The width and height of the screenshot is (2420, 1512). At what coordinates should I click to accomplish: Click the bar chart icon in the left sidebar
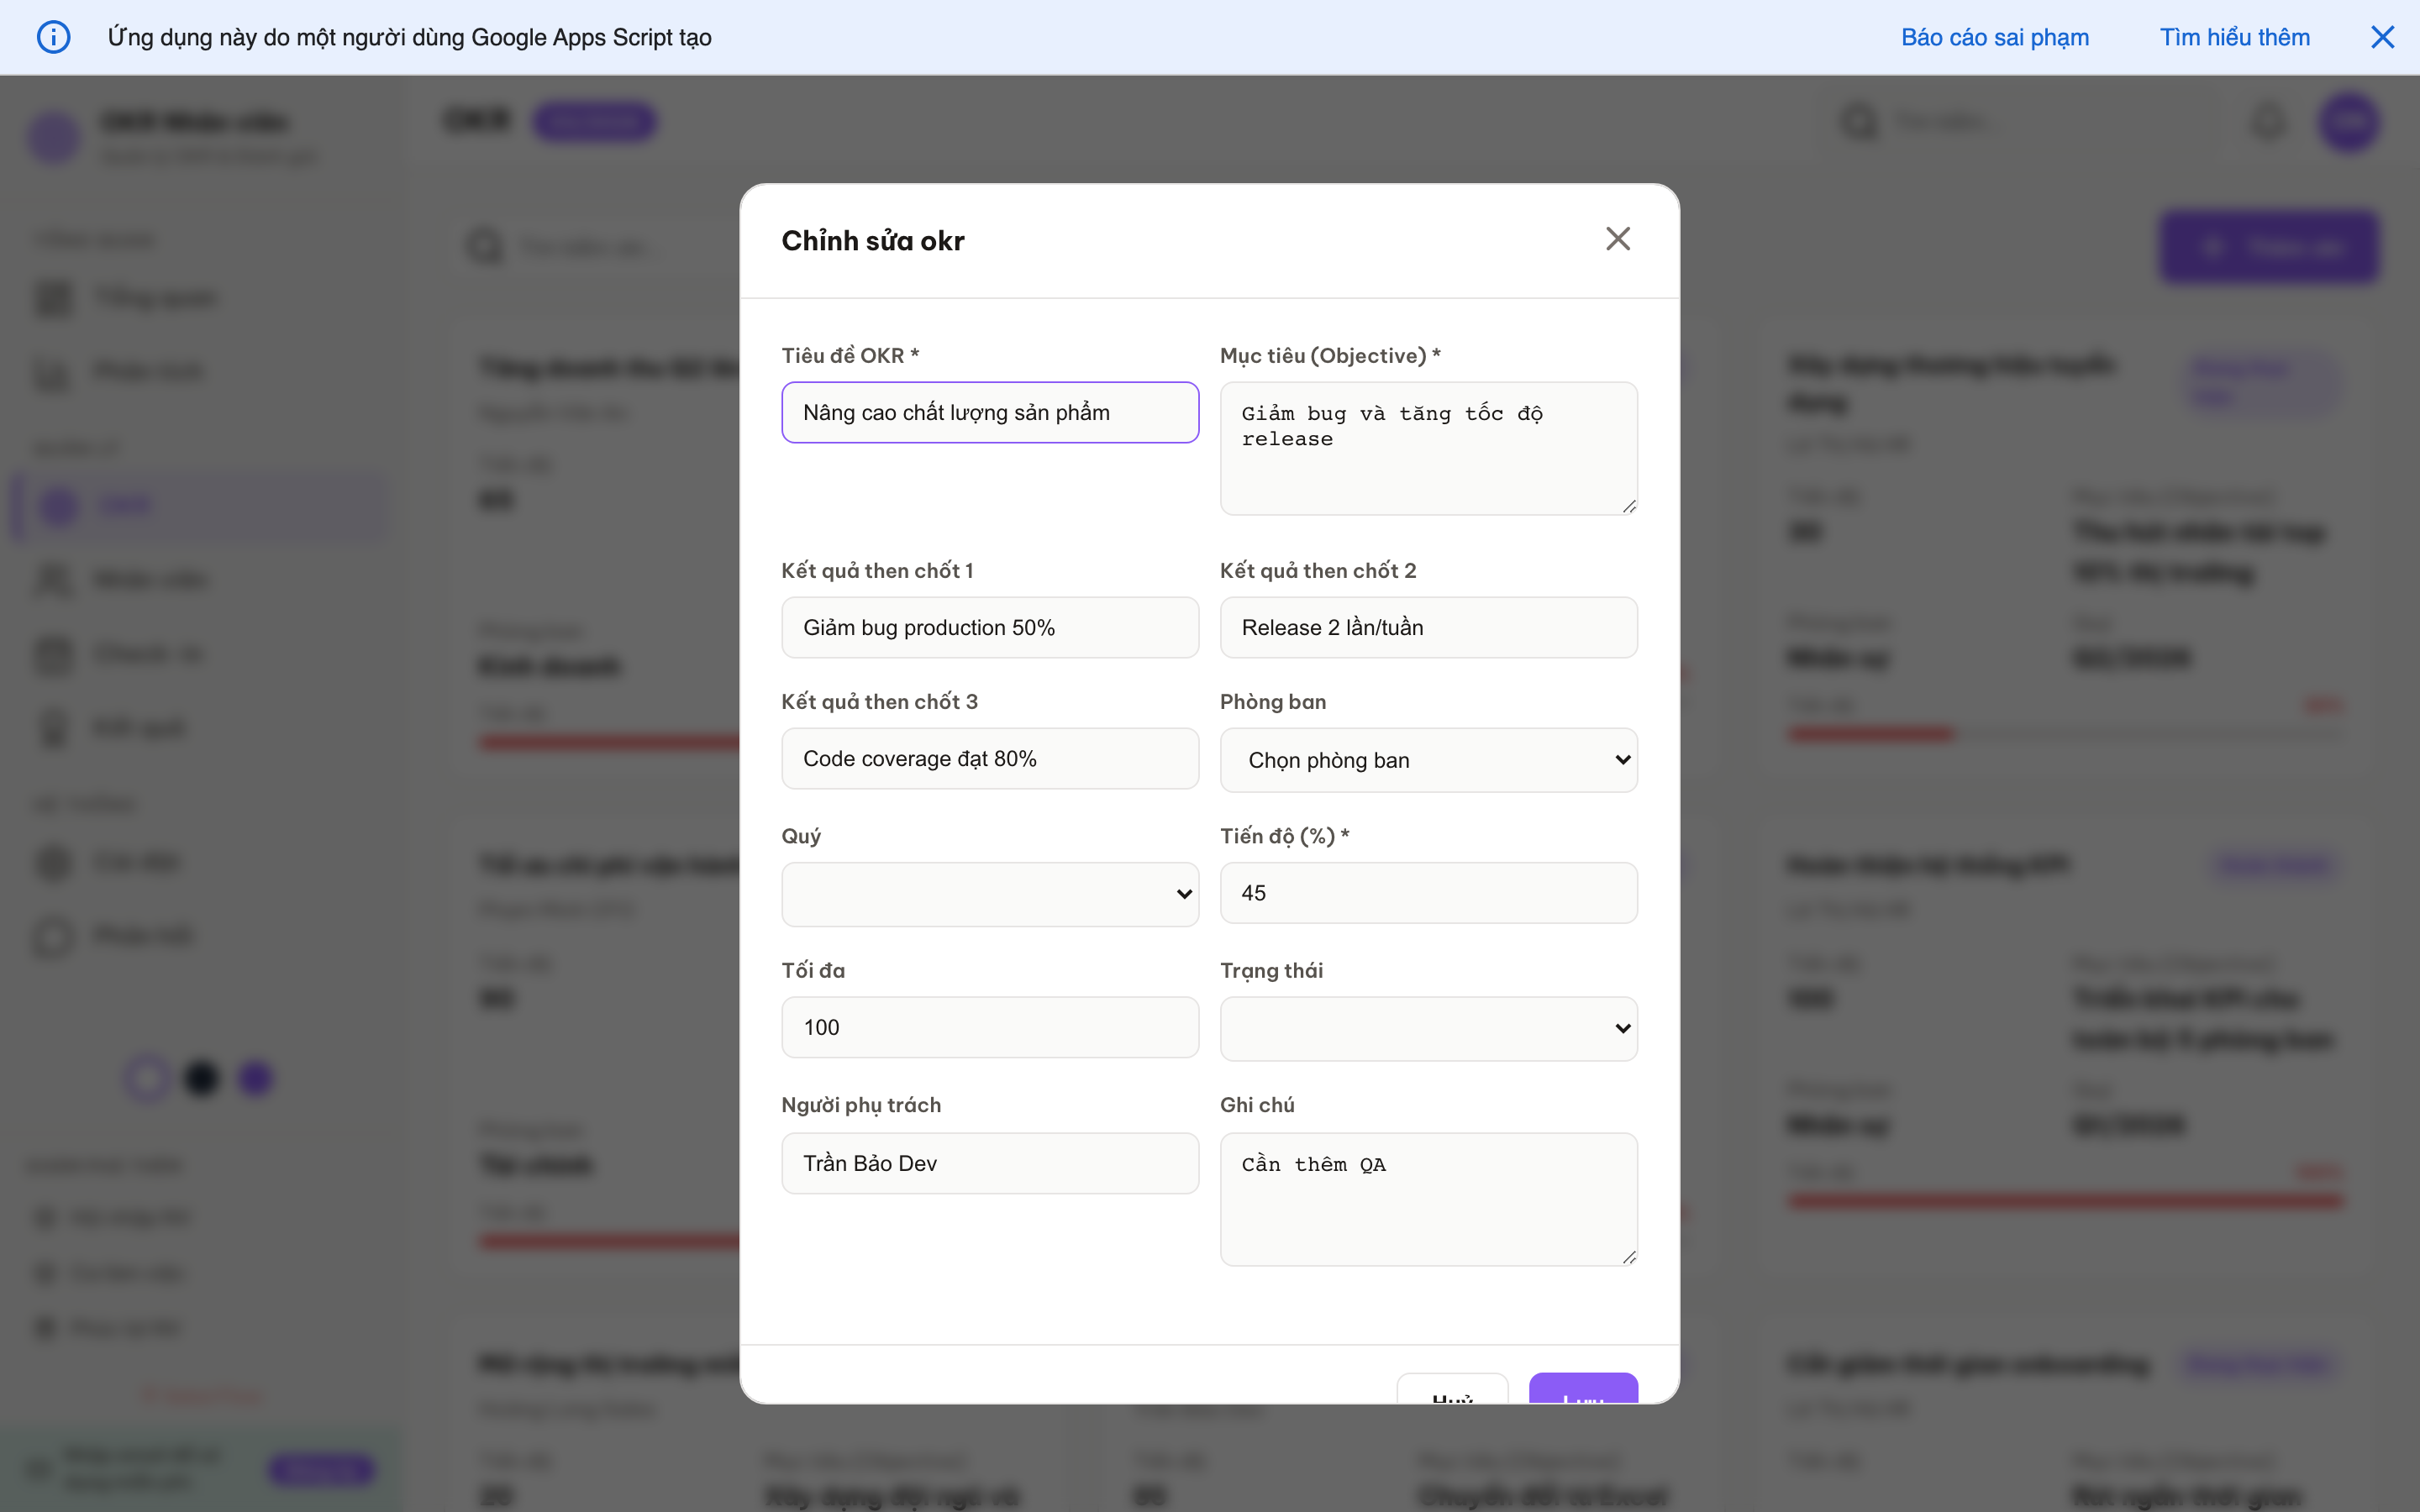coord(52,375)
